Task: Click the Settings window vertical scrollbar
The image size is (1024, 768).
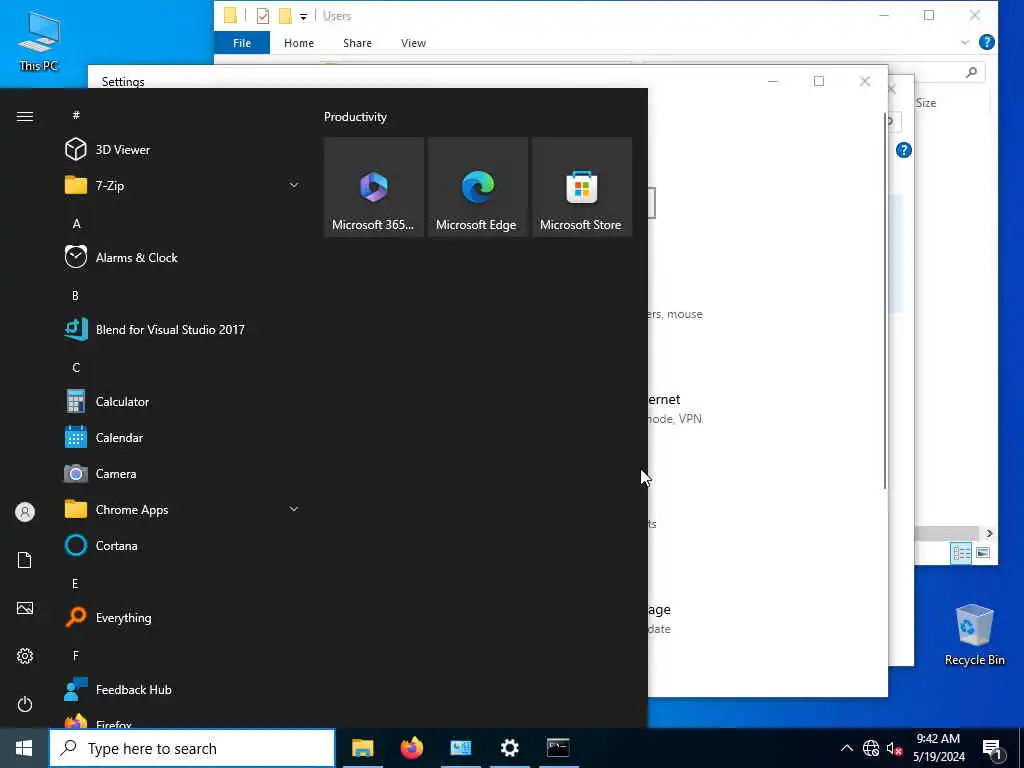Action: tap(885, 300)
